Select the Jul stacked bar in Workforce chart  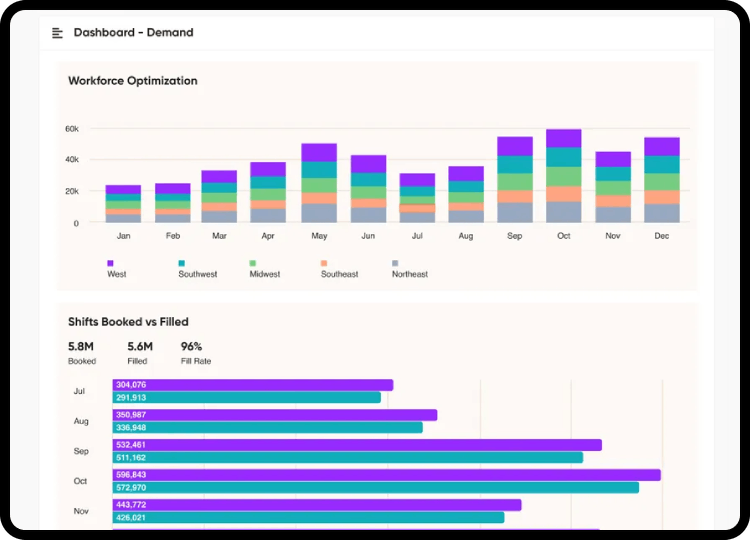pos(417,198)
